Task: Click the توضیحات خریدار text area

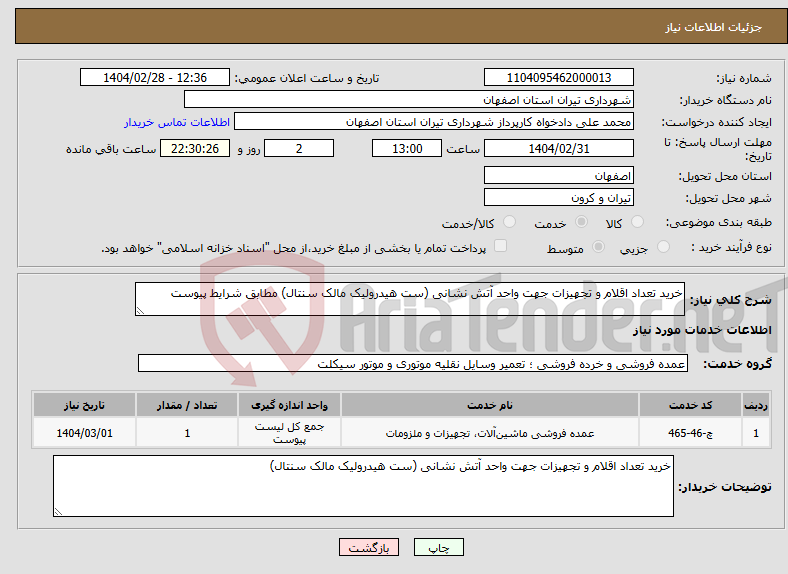Action: pyautogui.click(x=363, y=486)
